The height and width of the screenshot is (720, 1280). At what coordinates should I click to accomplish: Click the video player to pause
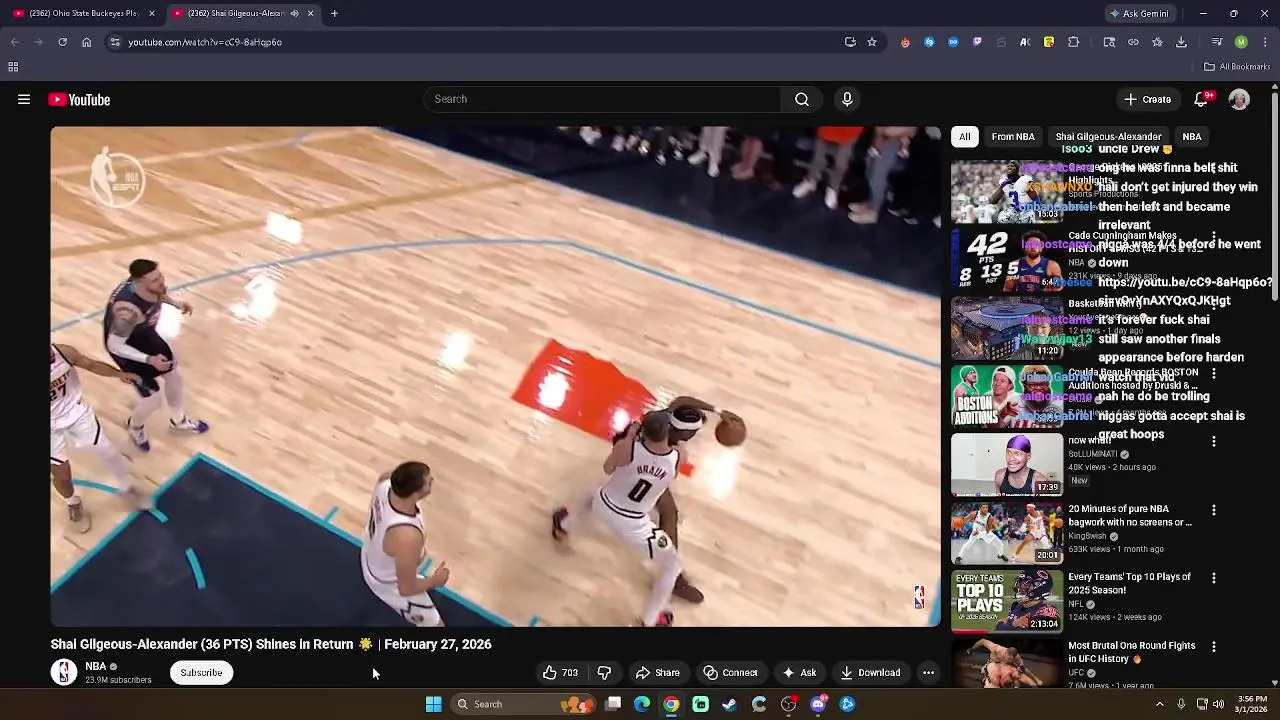point(496,376)
